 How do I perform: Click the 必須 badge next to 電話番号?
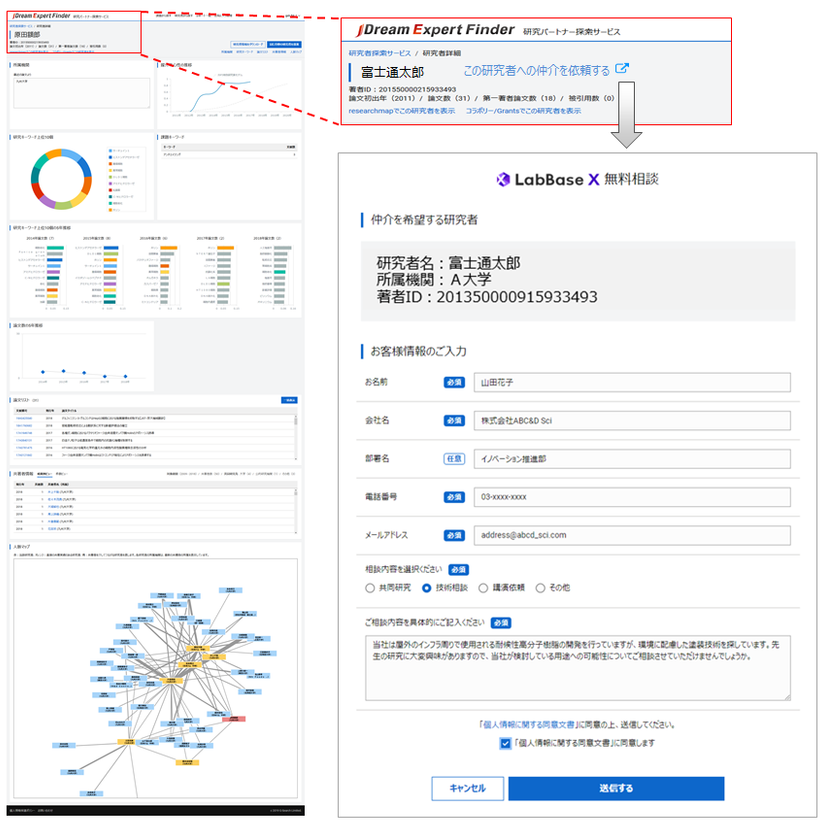tap(454, 497)
